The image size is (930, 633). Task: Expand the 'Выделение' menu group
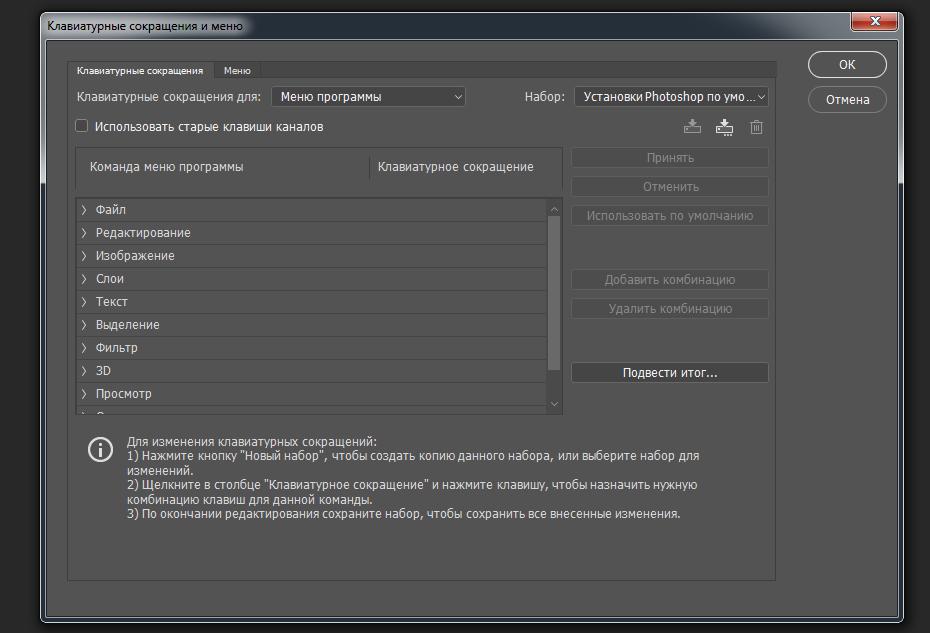84,325
